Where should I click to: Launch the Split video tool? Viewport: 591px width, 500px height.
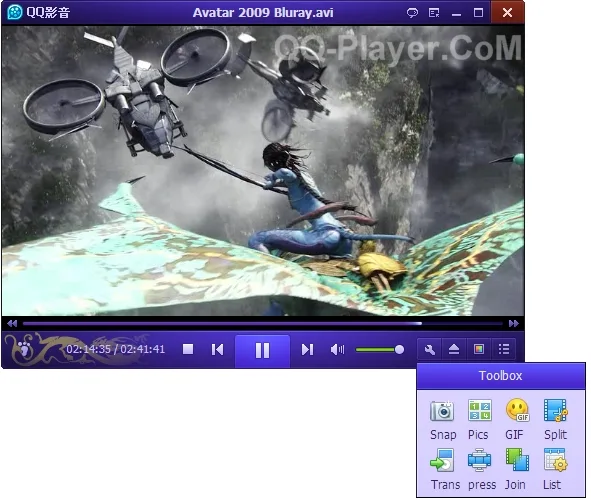(x=555, y=420)
